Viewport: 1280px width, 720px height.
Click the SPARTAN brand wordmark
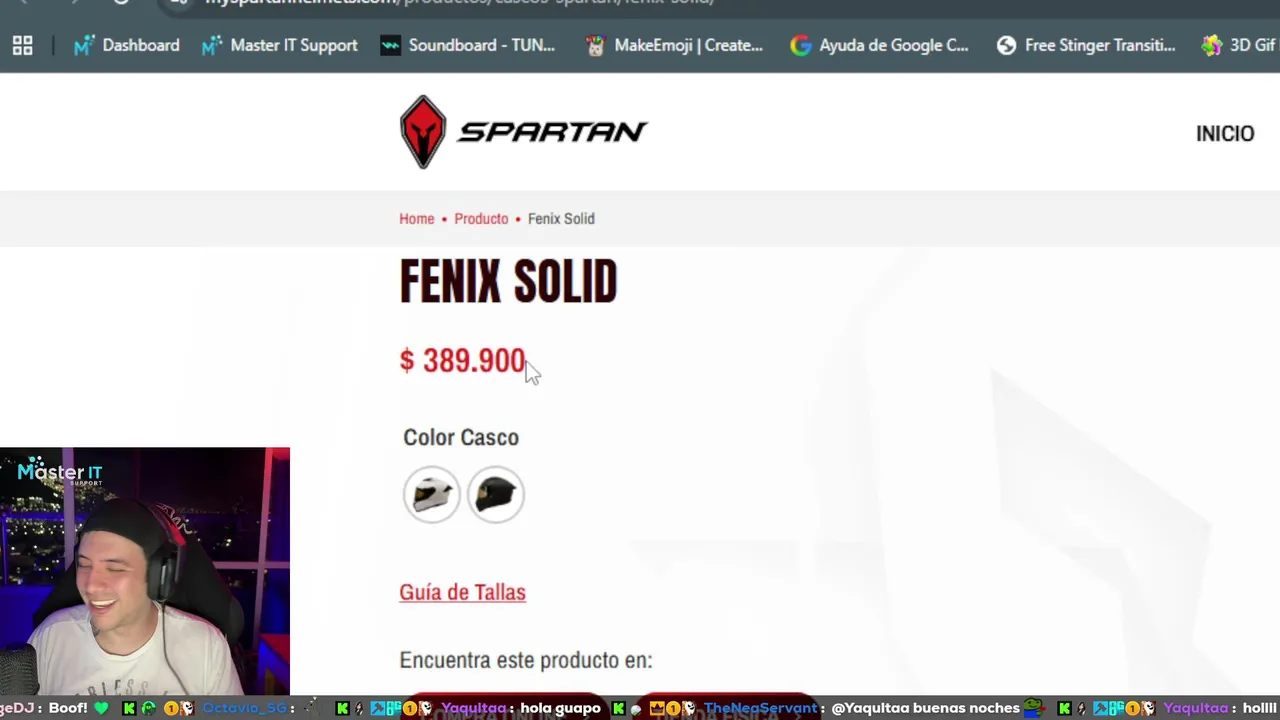(x=552, y=132)
